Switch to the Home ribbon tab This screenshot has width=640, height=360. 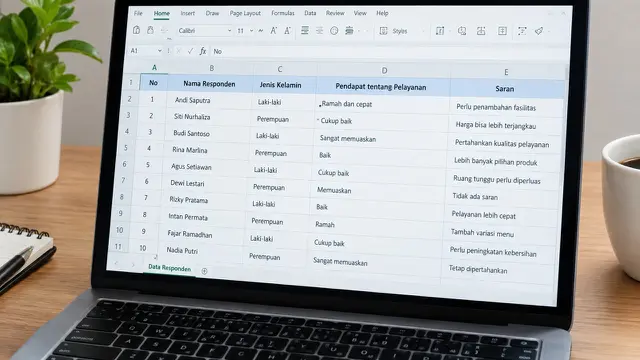click(x=162, y=13)
